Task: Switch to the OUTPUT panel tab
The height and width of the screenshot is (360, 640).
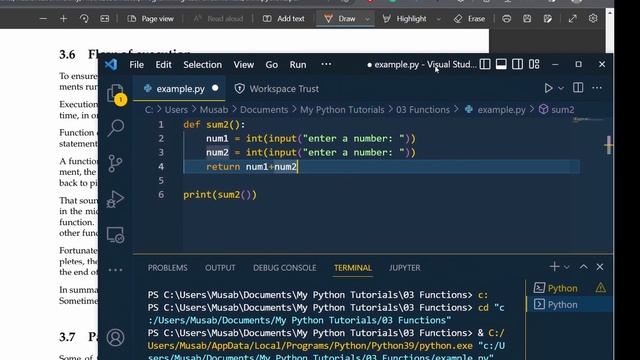Action: tap(220, 268)
